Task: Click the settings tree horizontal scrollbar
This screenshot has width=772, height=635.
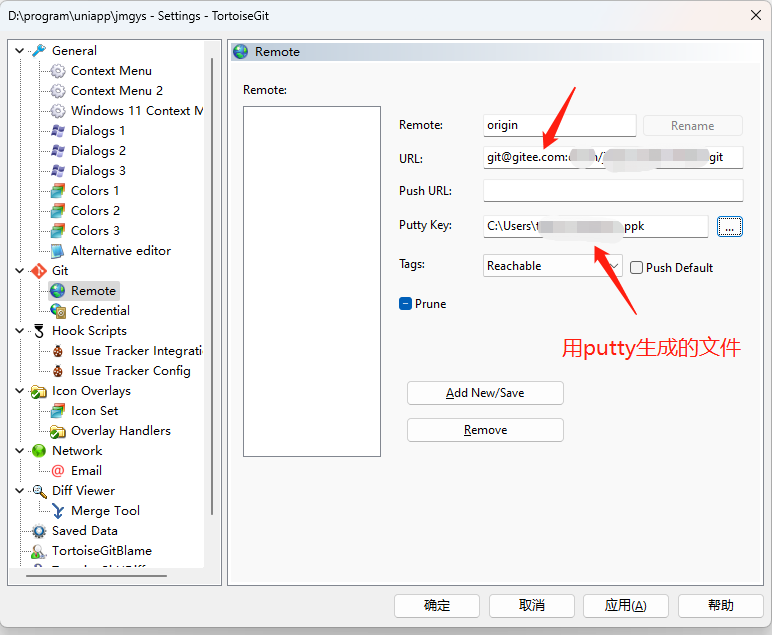Action: coord(96,575)
